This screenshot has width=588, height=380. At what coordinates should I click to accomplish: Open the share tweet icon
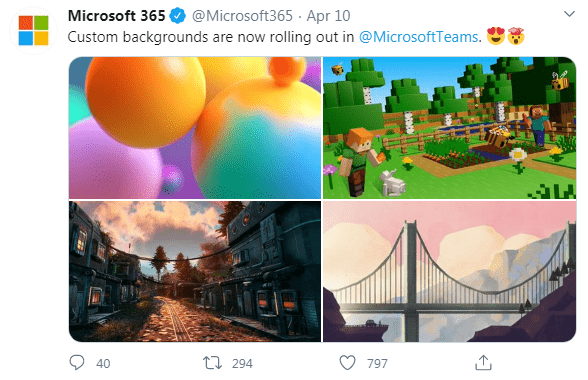pos(483,362)
